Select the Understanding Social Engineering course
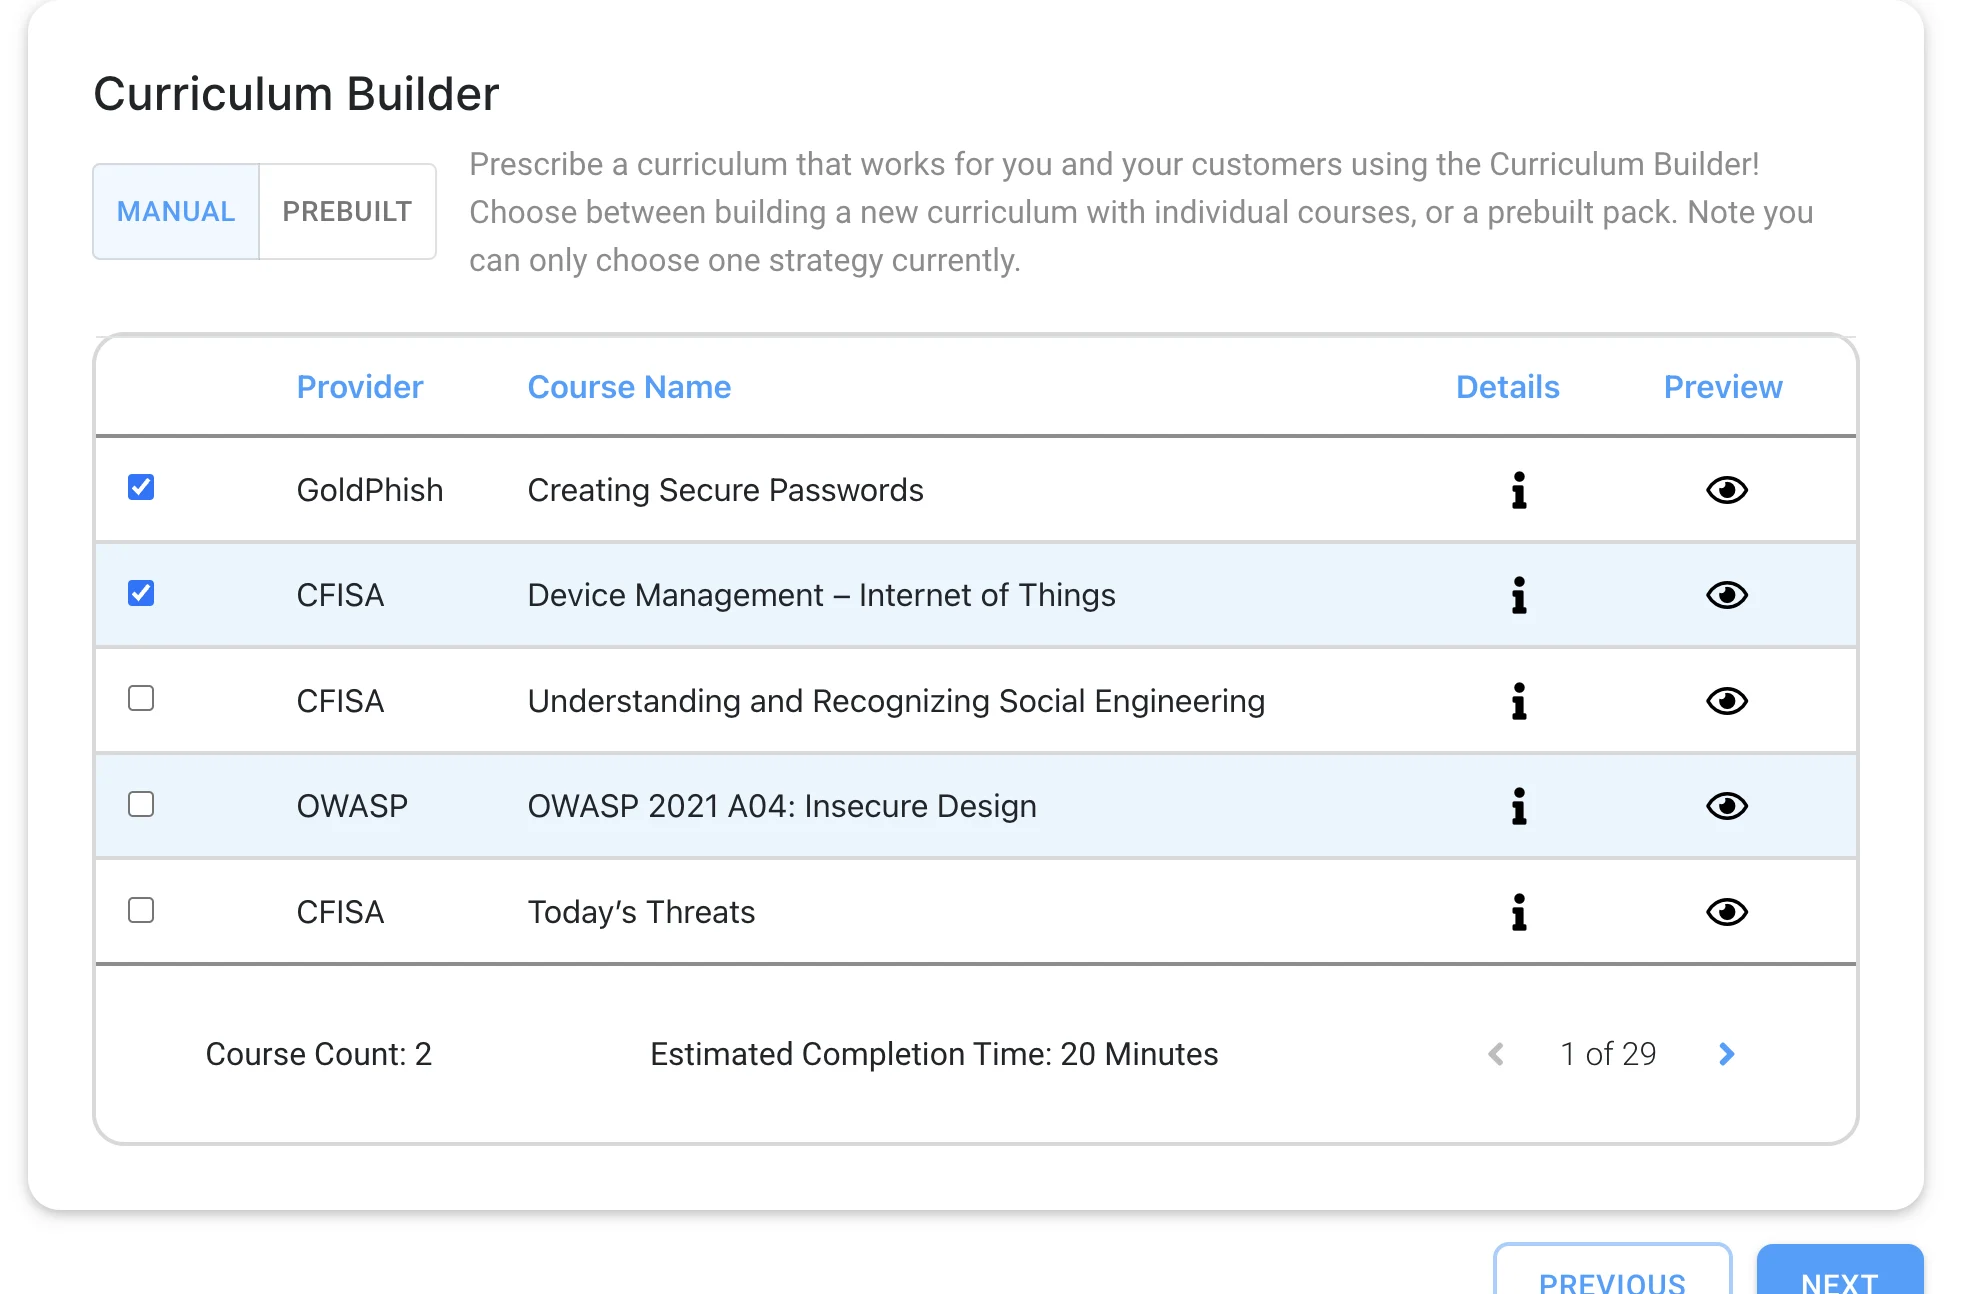 point(141,699)
